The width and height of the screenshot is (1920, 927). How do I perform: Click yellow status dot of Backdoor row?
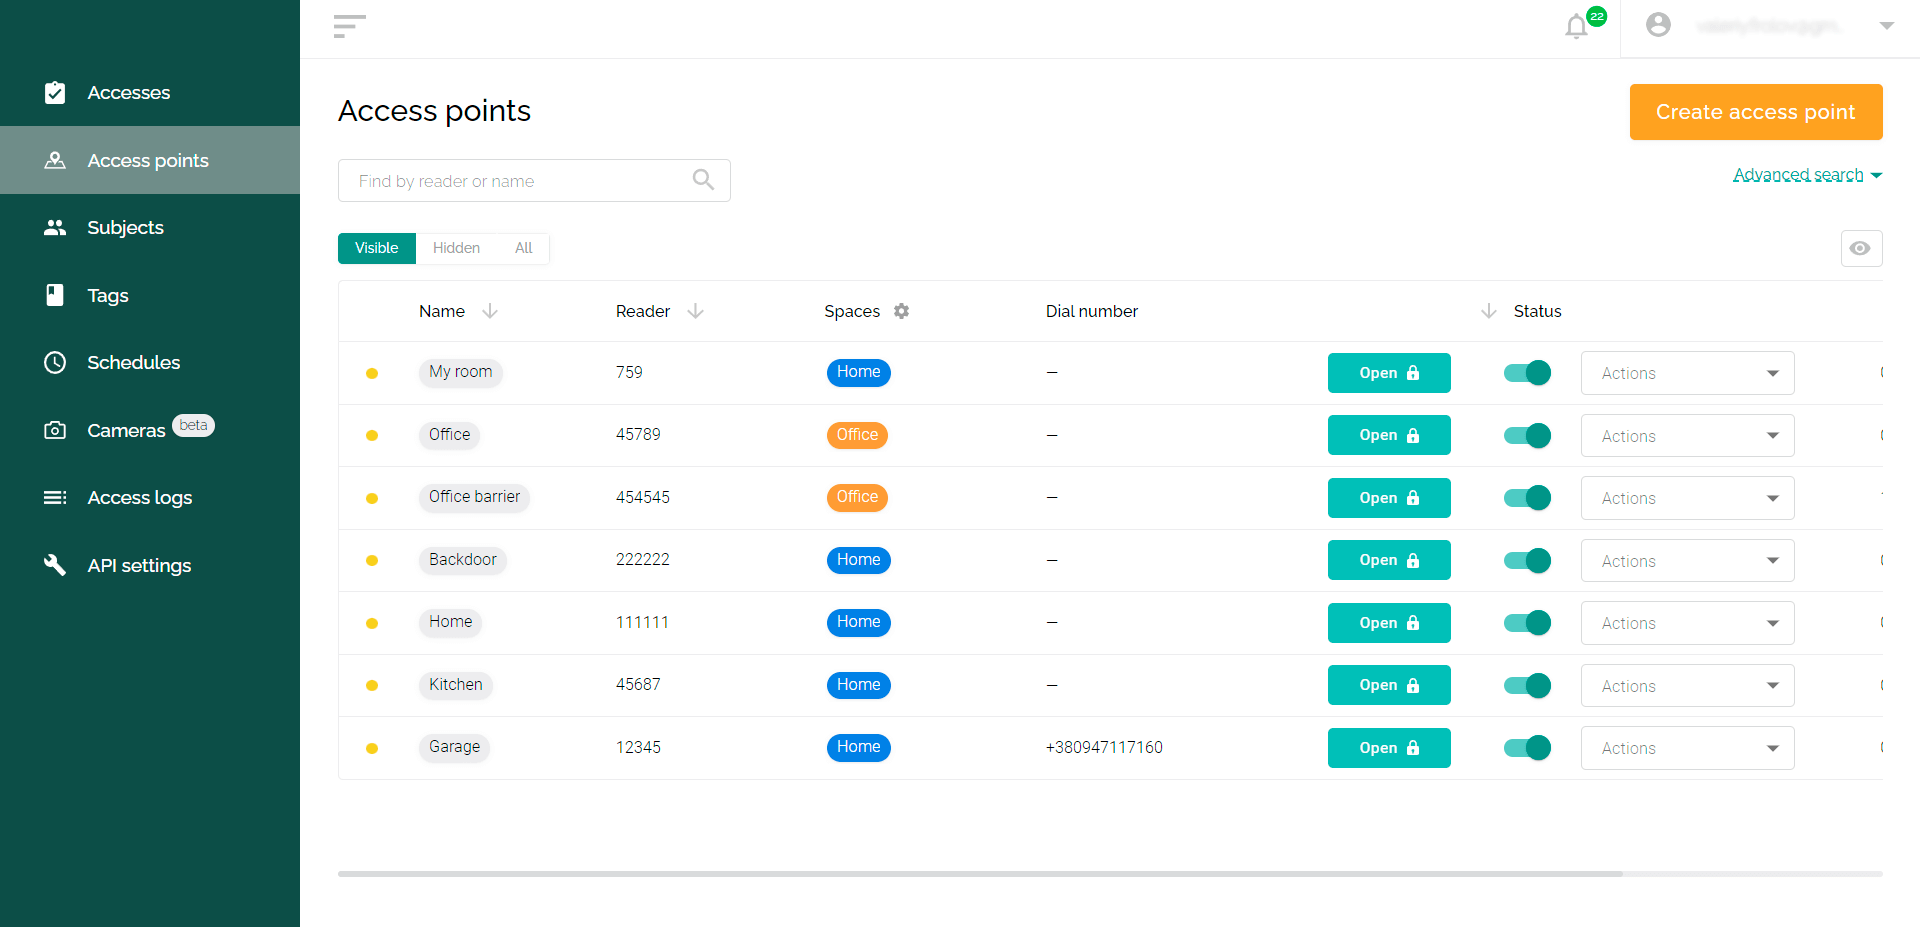pyautogui.click(x=372, y=560)
